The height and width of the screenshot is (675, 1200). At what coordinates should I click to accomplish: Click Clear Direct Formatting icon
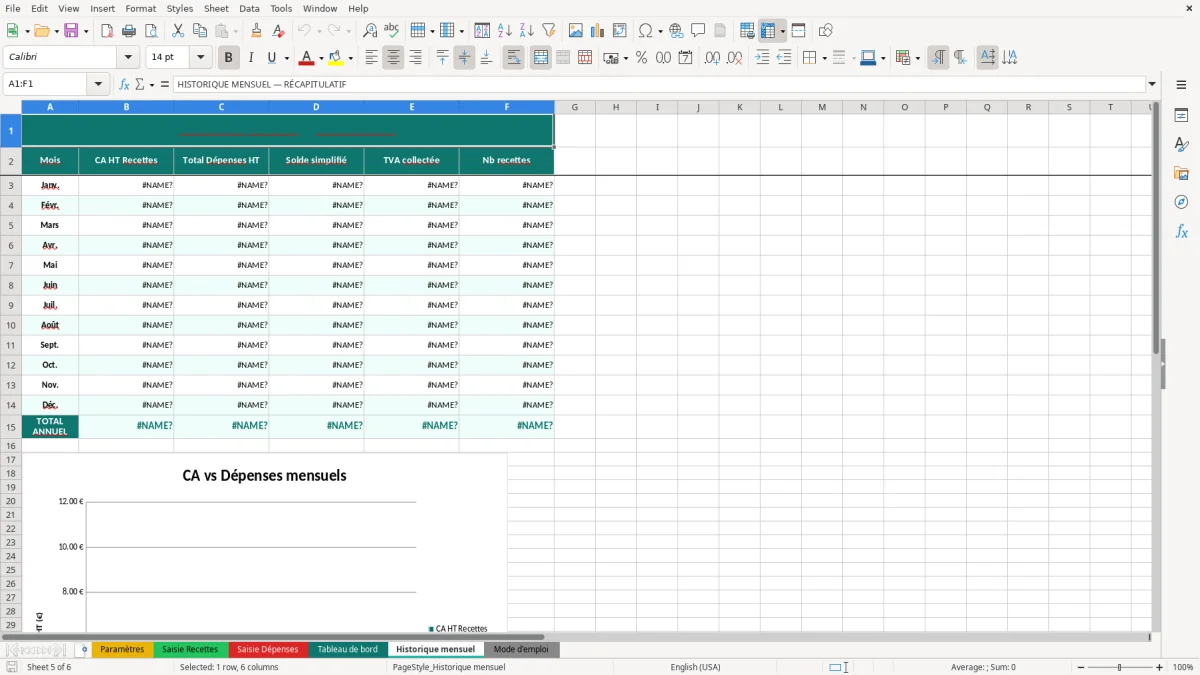pyautogui.click(x=279, y=31)
